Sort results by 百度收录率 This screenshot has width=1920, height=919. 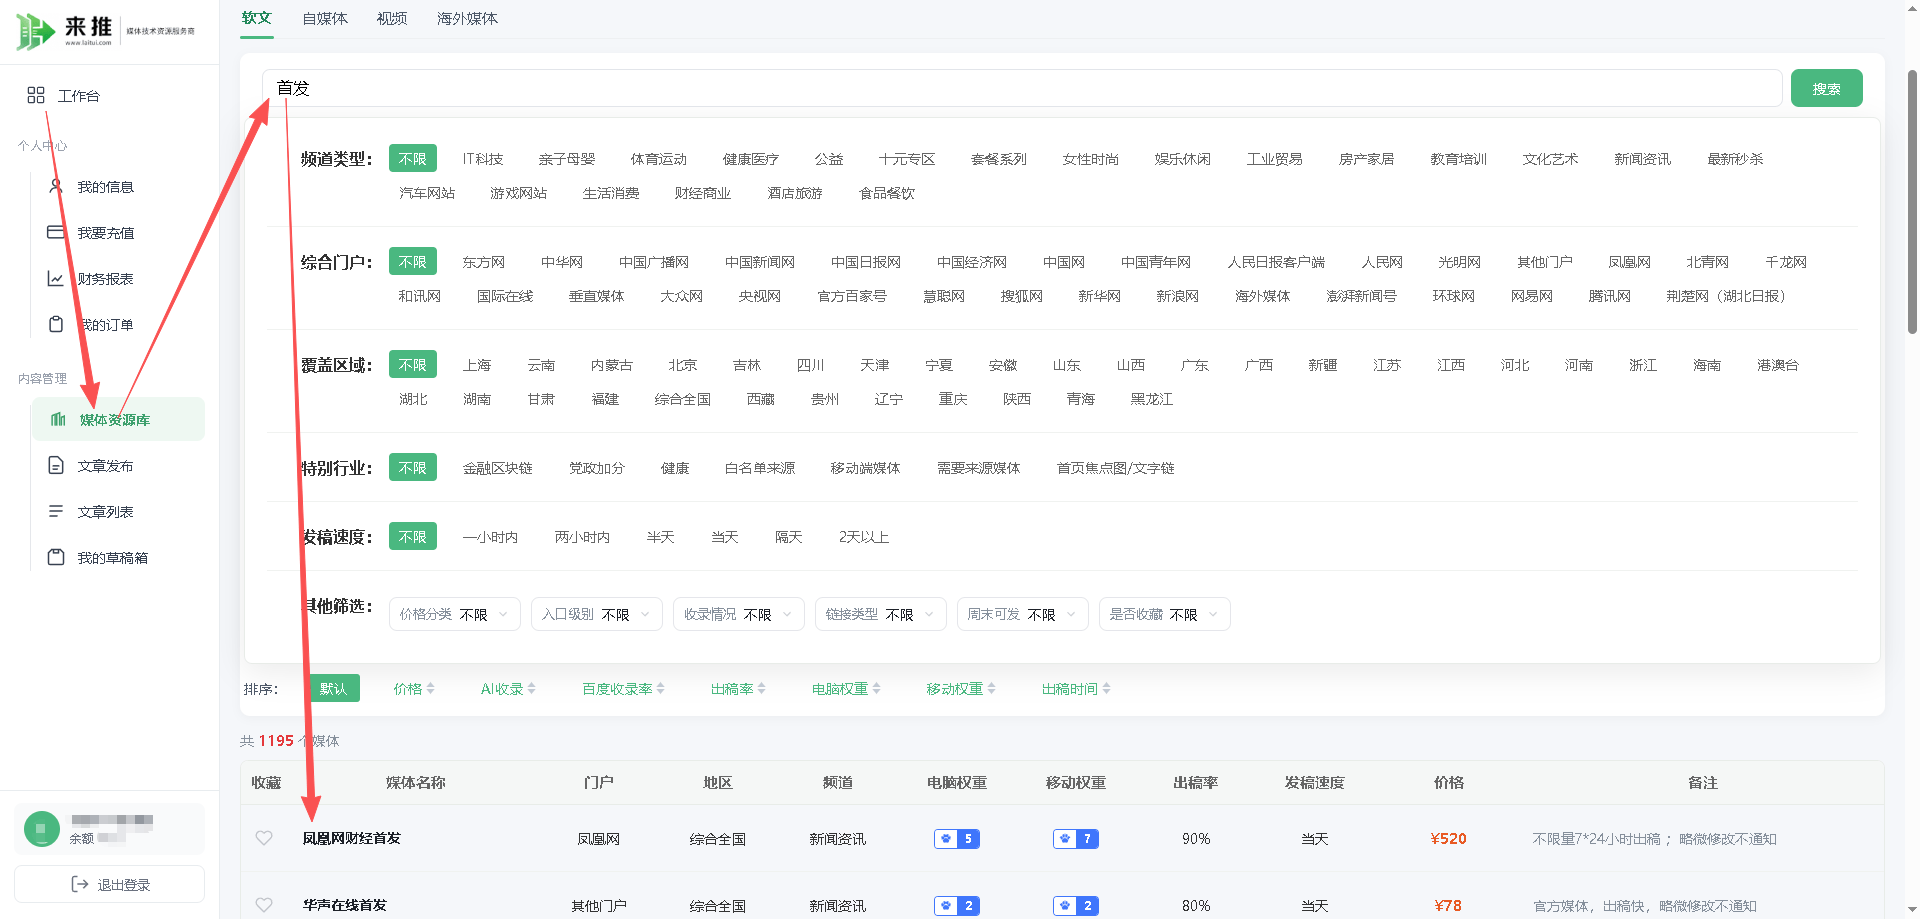pos(624,689)
